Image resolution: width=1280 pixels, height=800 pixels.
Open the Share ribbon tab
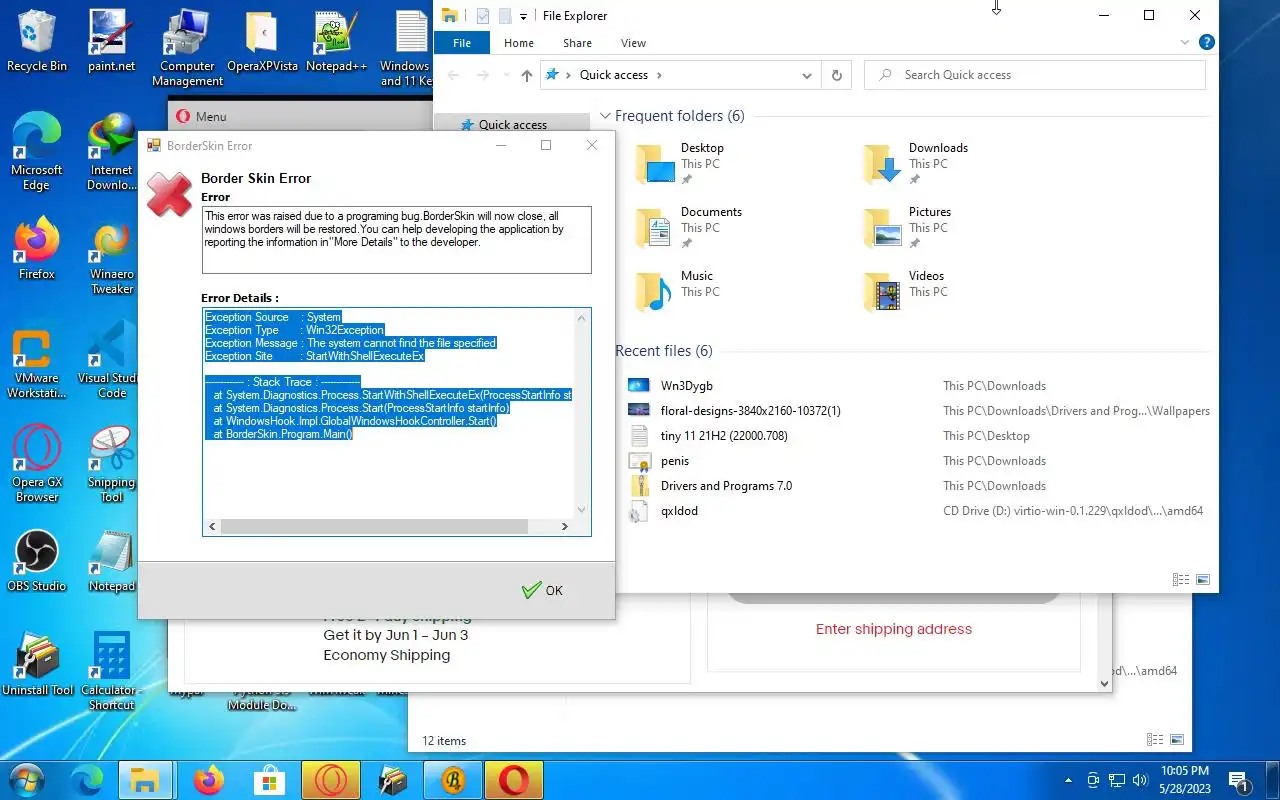577,43
